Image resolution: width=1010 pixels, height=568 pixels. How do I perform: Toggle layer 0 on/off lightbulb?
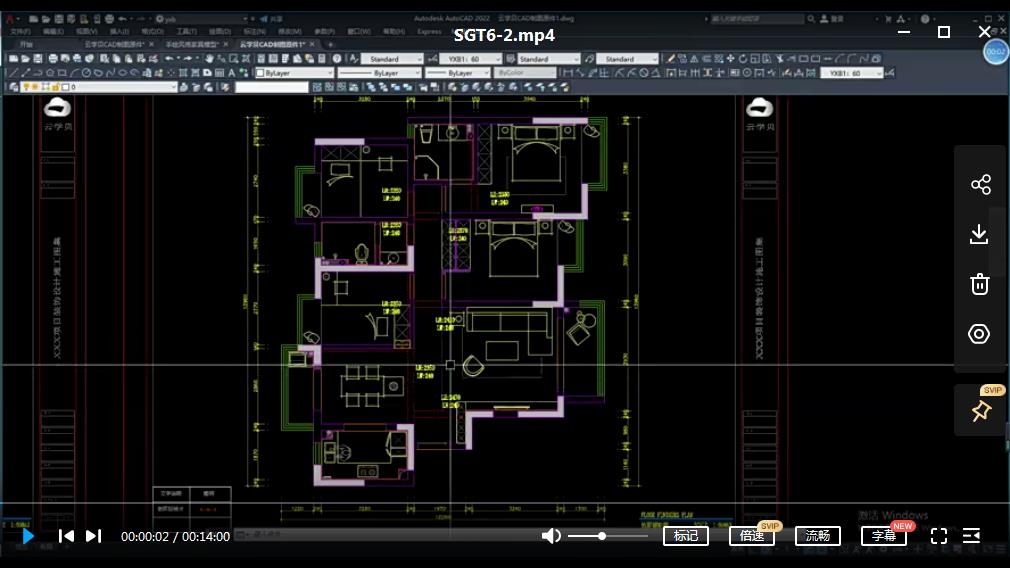tap(26, 87)
